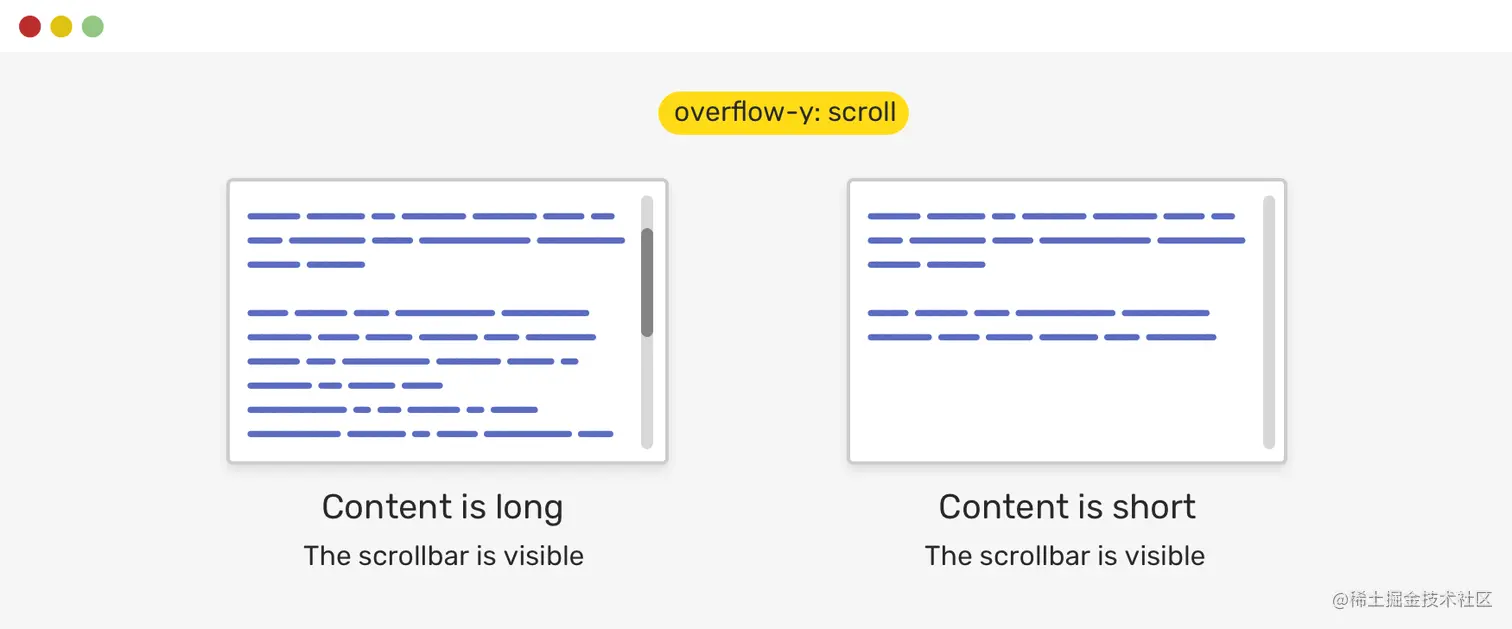Image resolution: width=1512 pixels, height=629 pixels.
Task: Click the bottom text line in the long content box
Action: tap(430, 434)
